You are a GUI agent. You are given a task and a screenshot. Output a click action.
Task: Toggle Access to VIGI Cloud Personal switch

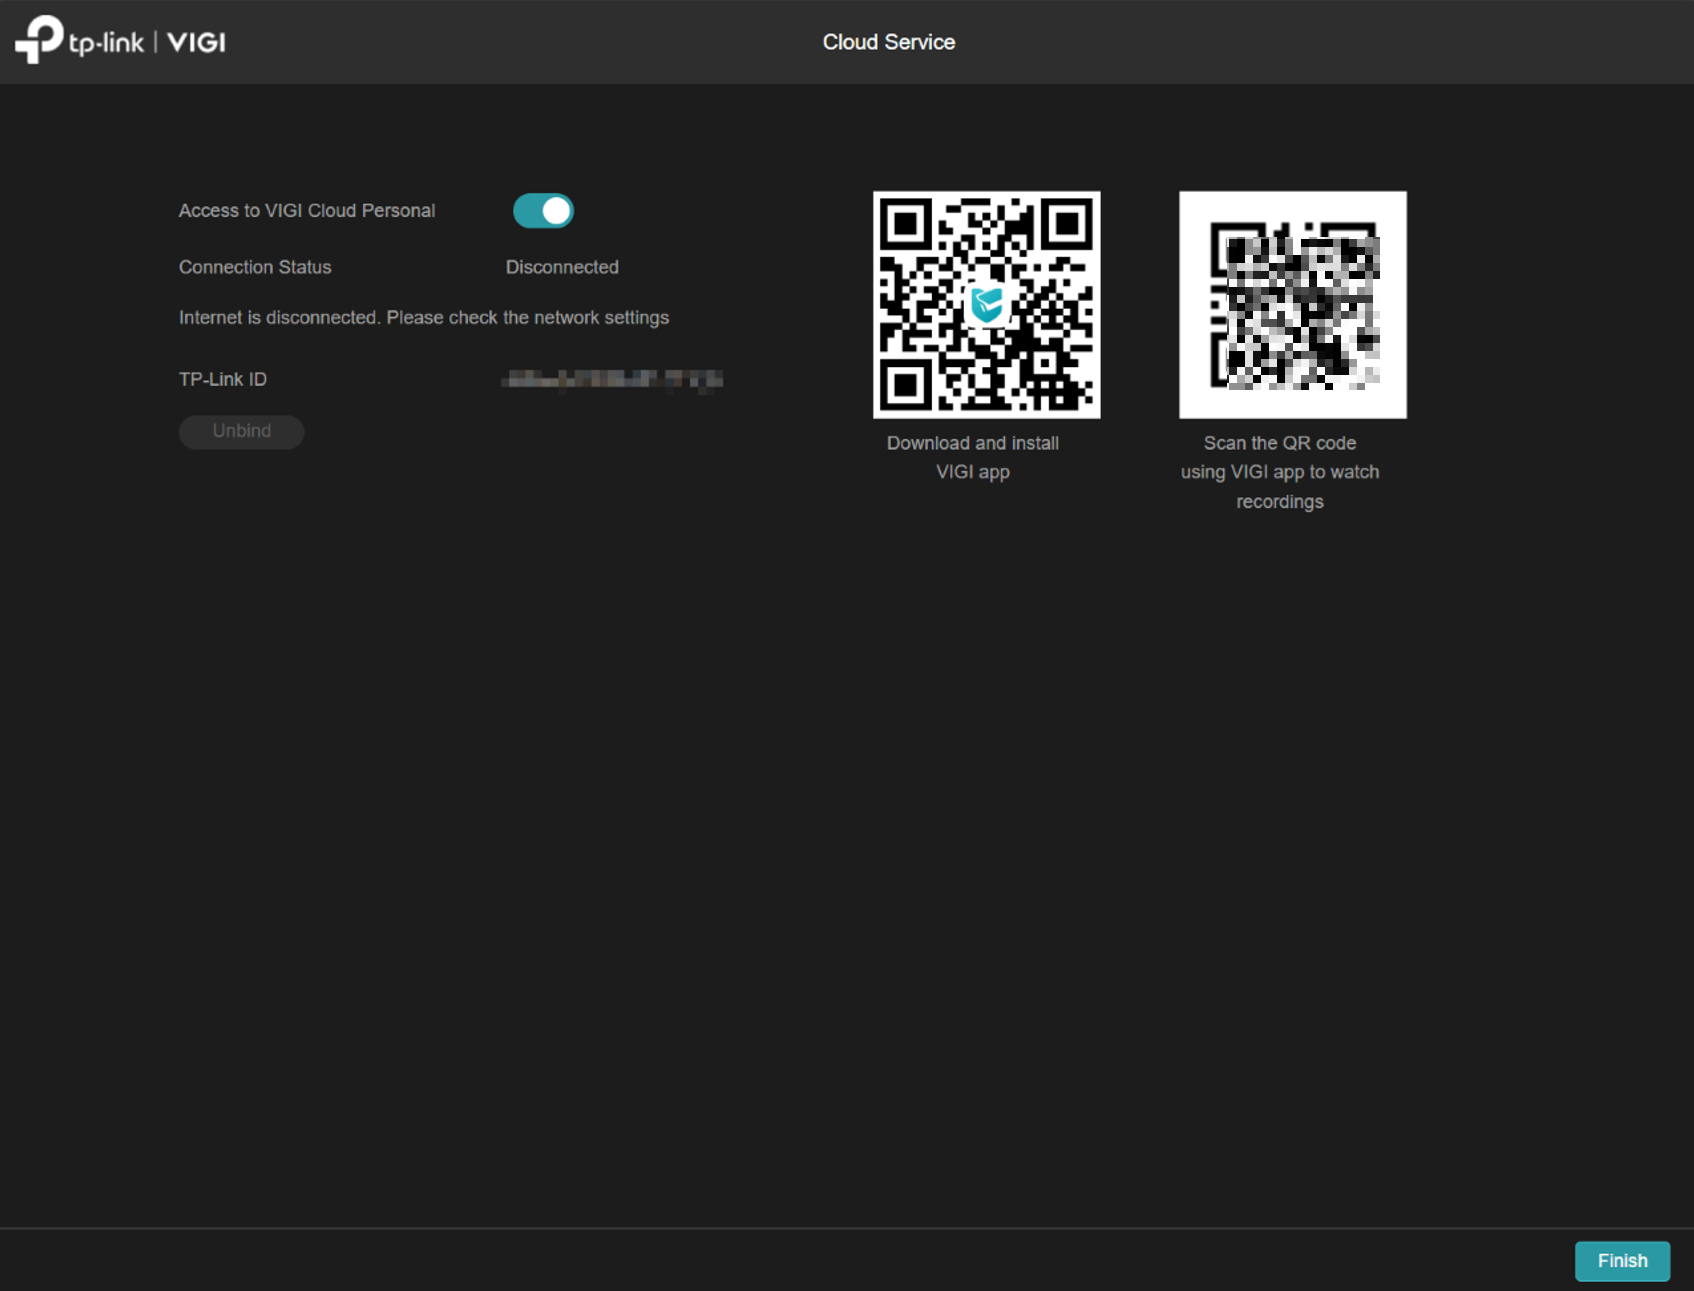[x=543, y=211]
